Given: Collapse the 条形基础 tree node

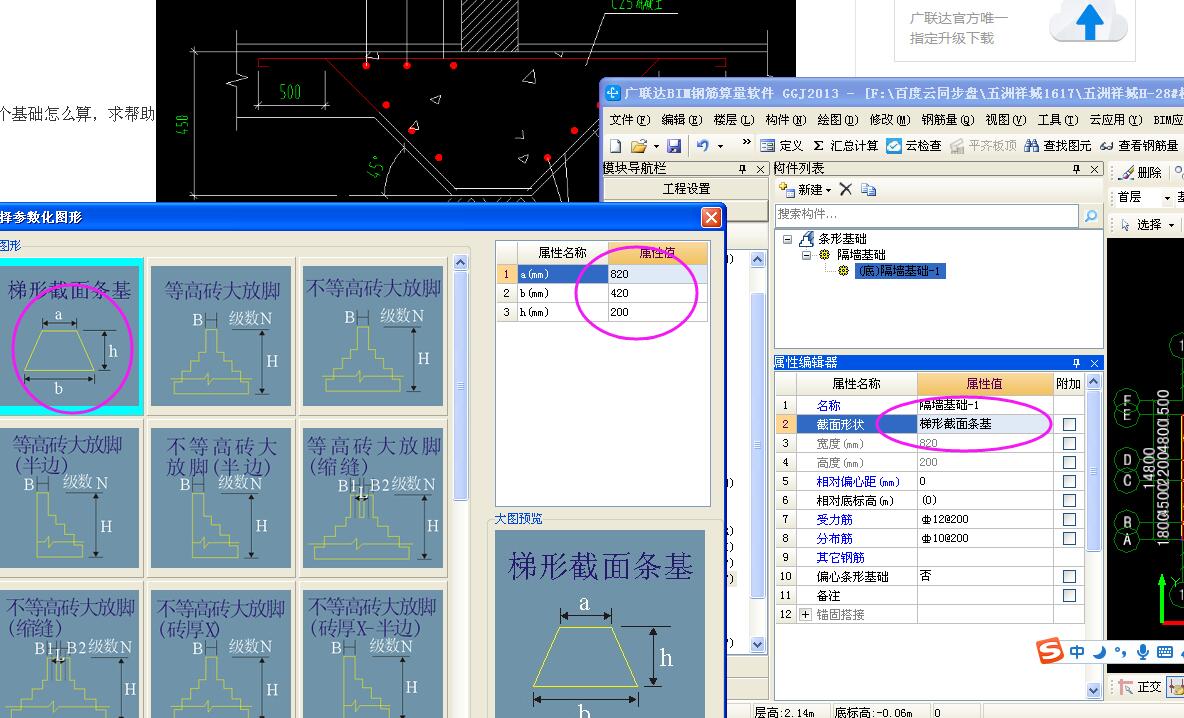Looking at the screenshot, I should [788, 239].
